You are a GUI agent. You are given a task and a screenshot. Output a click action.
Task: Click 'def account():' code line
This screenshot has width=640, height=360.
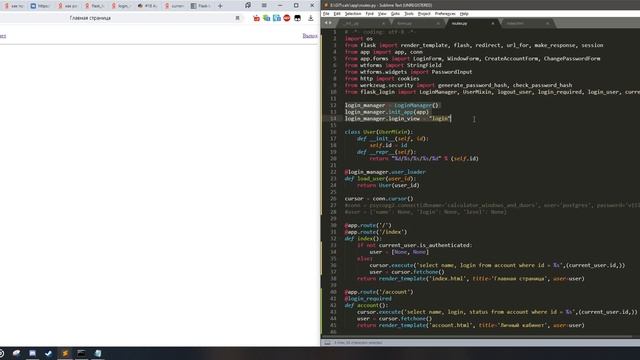pos(366,305)
